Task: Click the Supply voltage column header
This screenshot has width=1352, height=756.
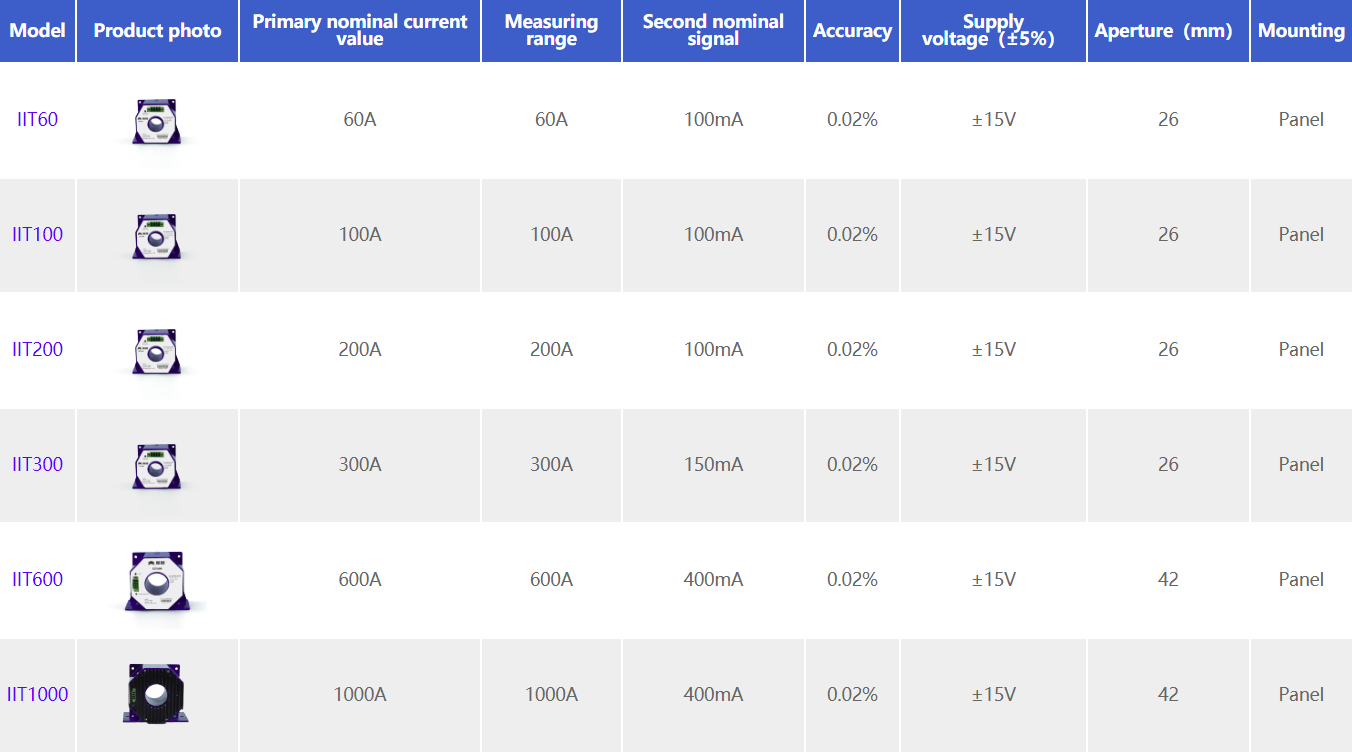Action: [993, 31]
